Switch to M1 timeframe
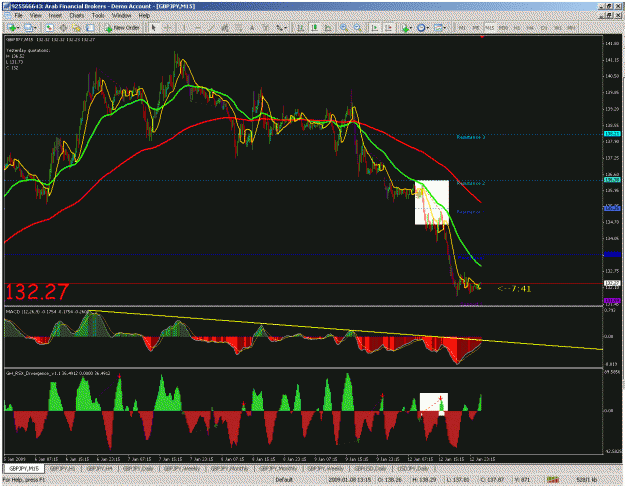The height and width of the screenshot is (486, 625). tap(462, 28)
